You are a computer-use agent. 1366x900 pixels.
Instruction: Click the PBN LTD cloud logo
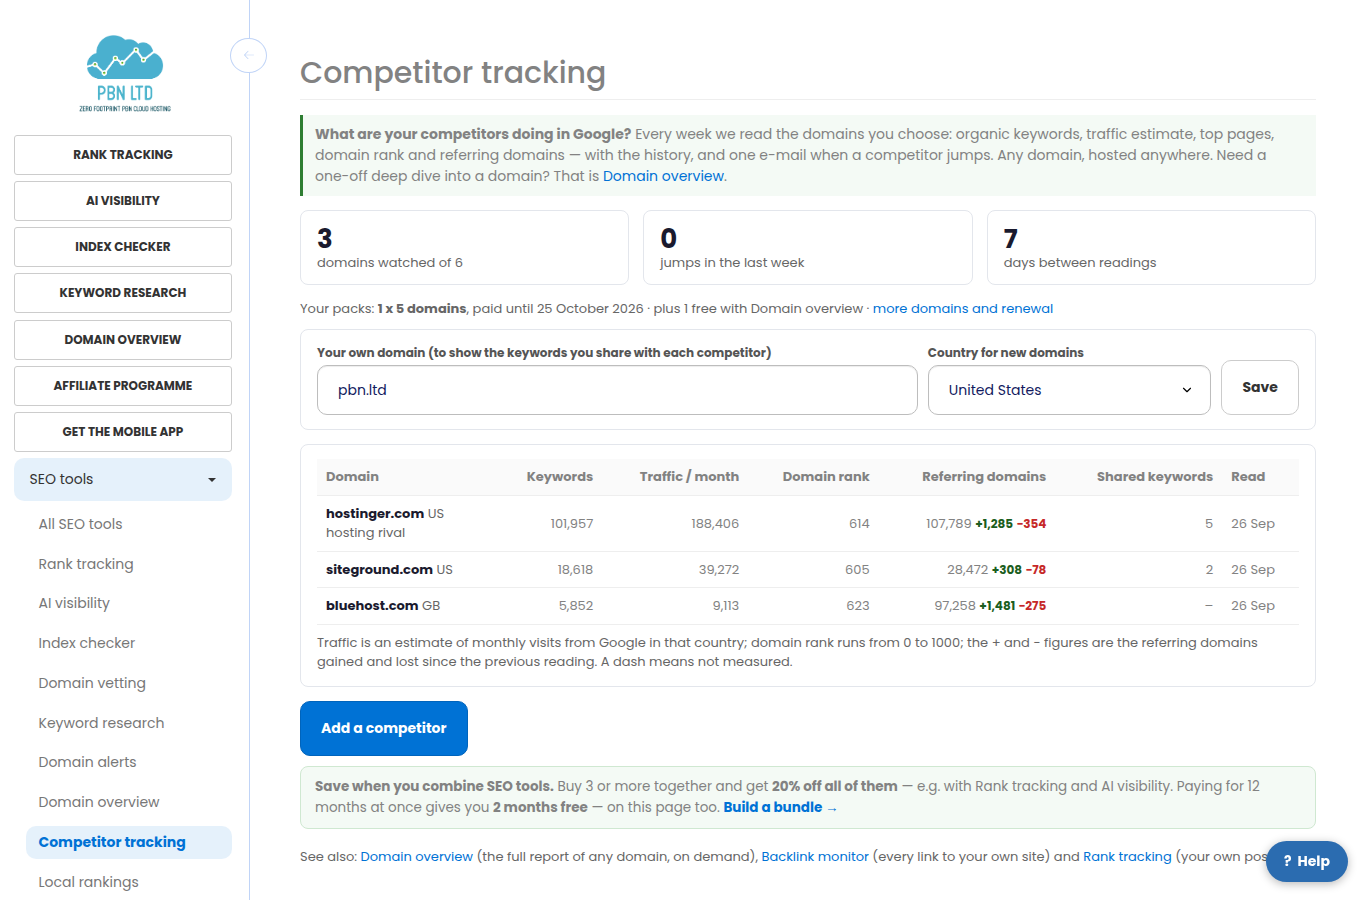(125, 73)
